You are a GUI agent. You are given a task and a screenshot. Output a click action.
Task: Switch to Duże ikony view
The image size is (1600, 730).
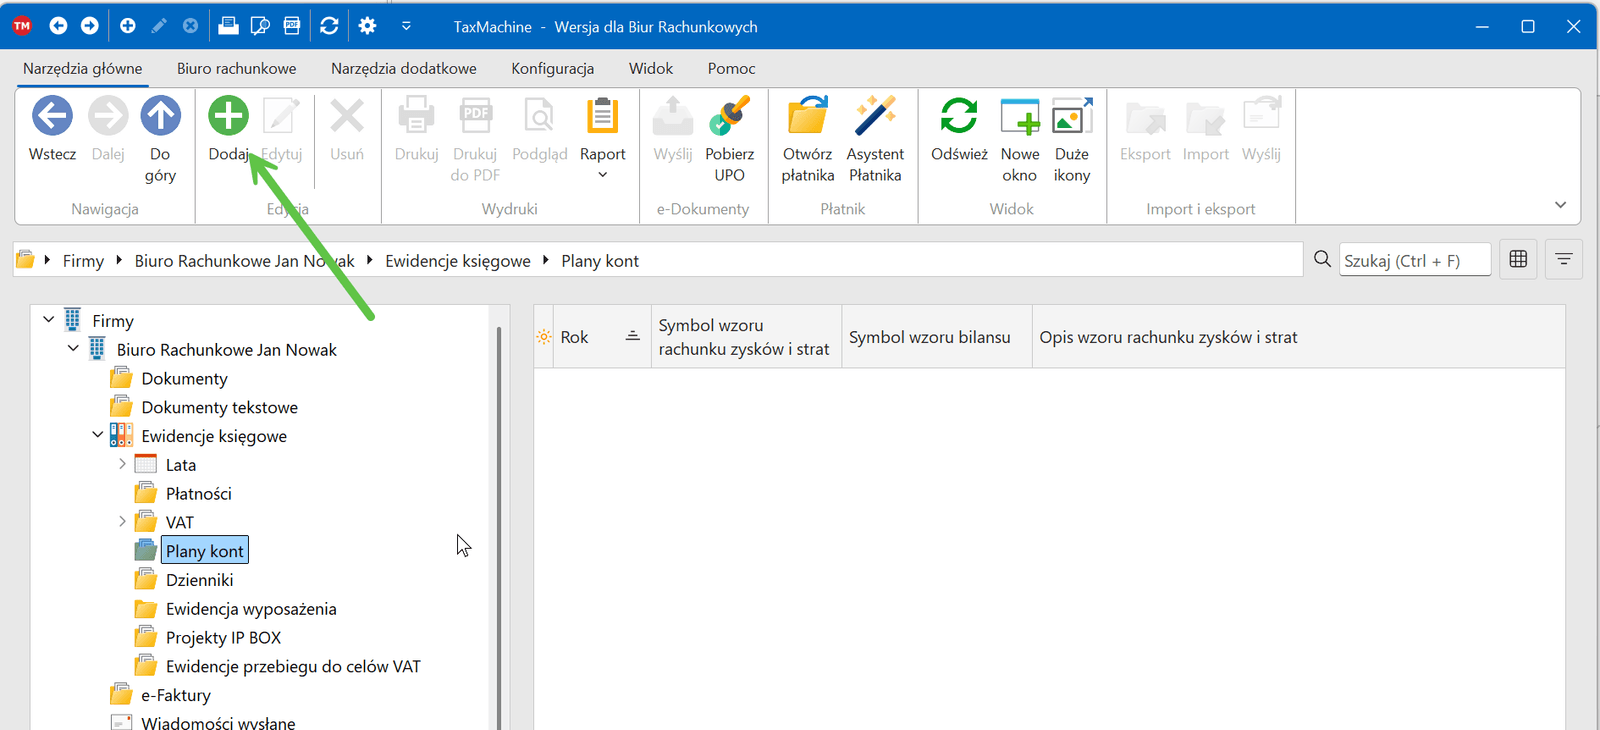click(1071, 118)
